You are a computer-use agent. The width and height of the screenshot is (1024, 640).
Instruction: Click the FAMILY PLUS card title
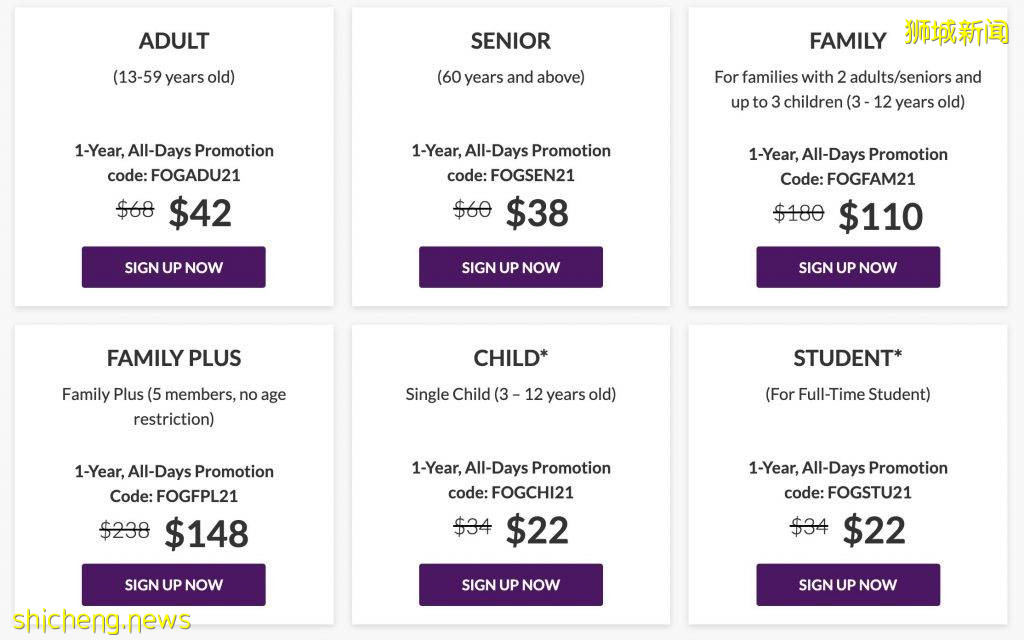(174, 358)
